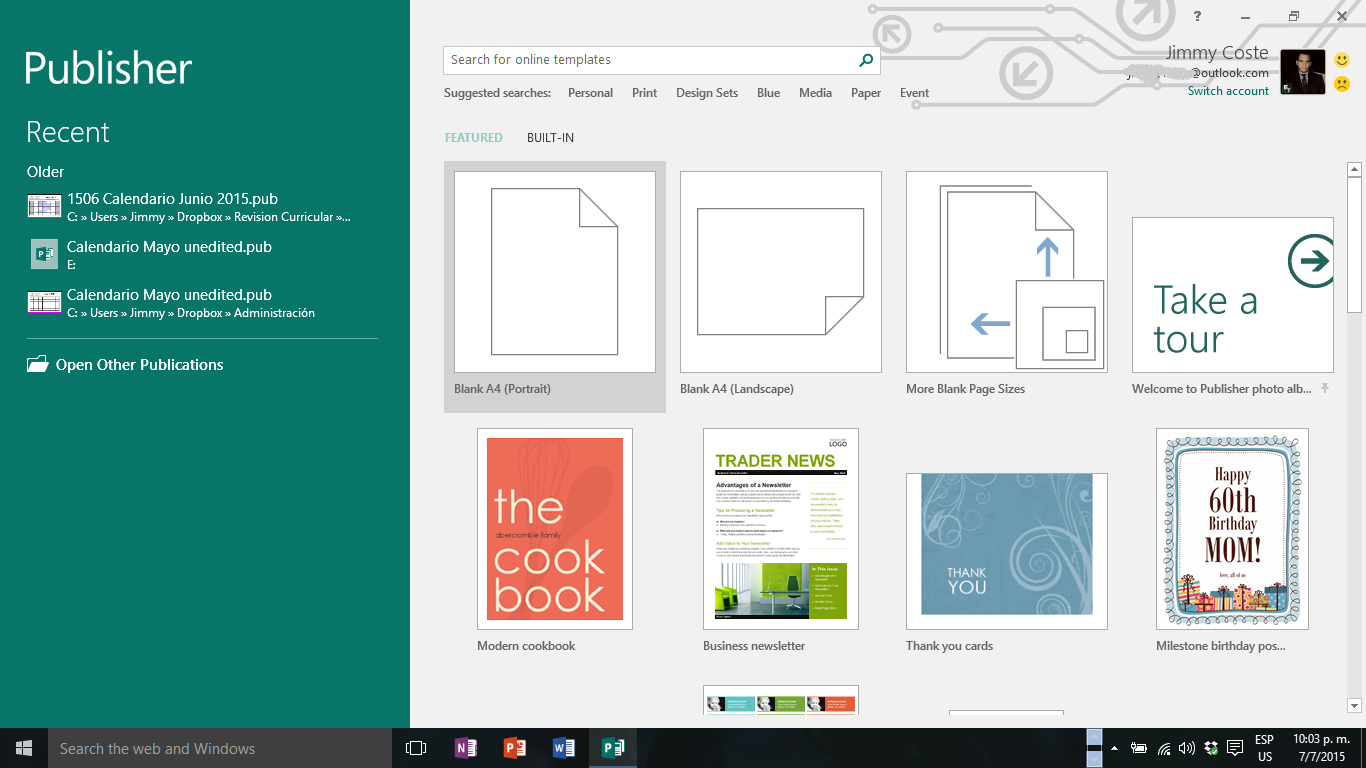Click the template list scroll up arrow
The width and height of the screenshot is (1366, 768).
tap(1355, 170)
